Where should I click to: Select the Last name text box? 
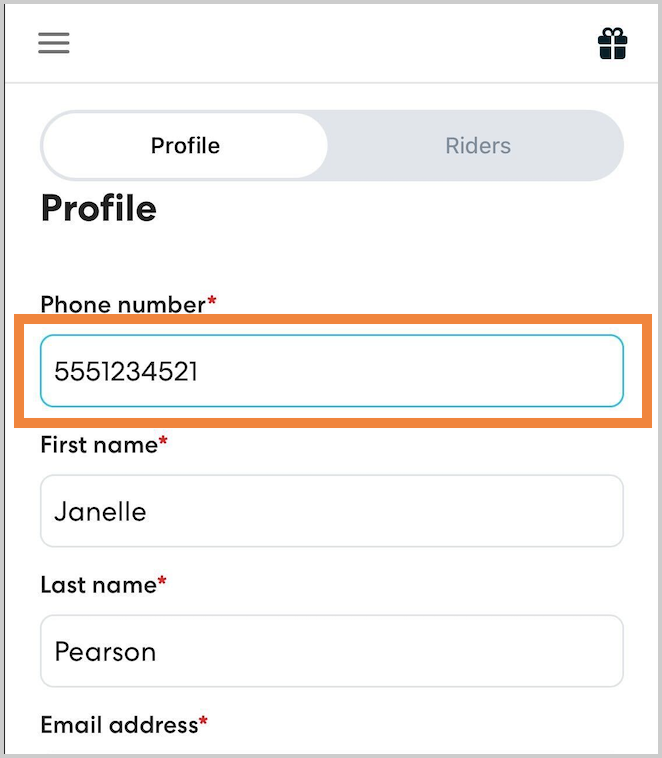pyautogui.click(x=400, y=651)
